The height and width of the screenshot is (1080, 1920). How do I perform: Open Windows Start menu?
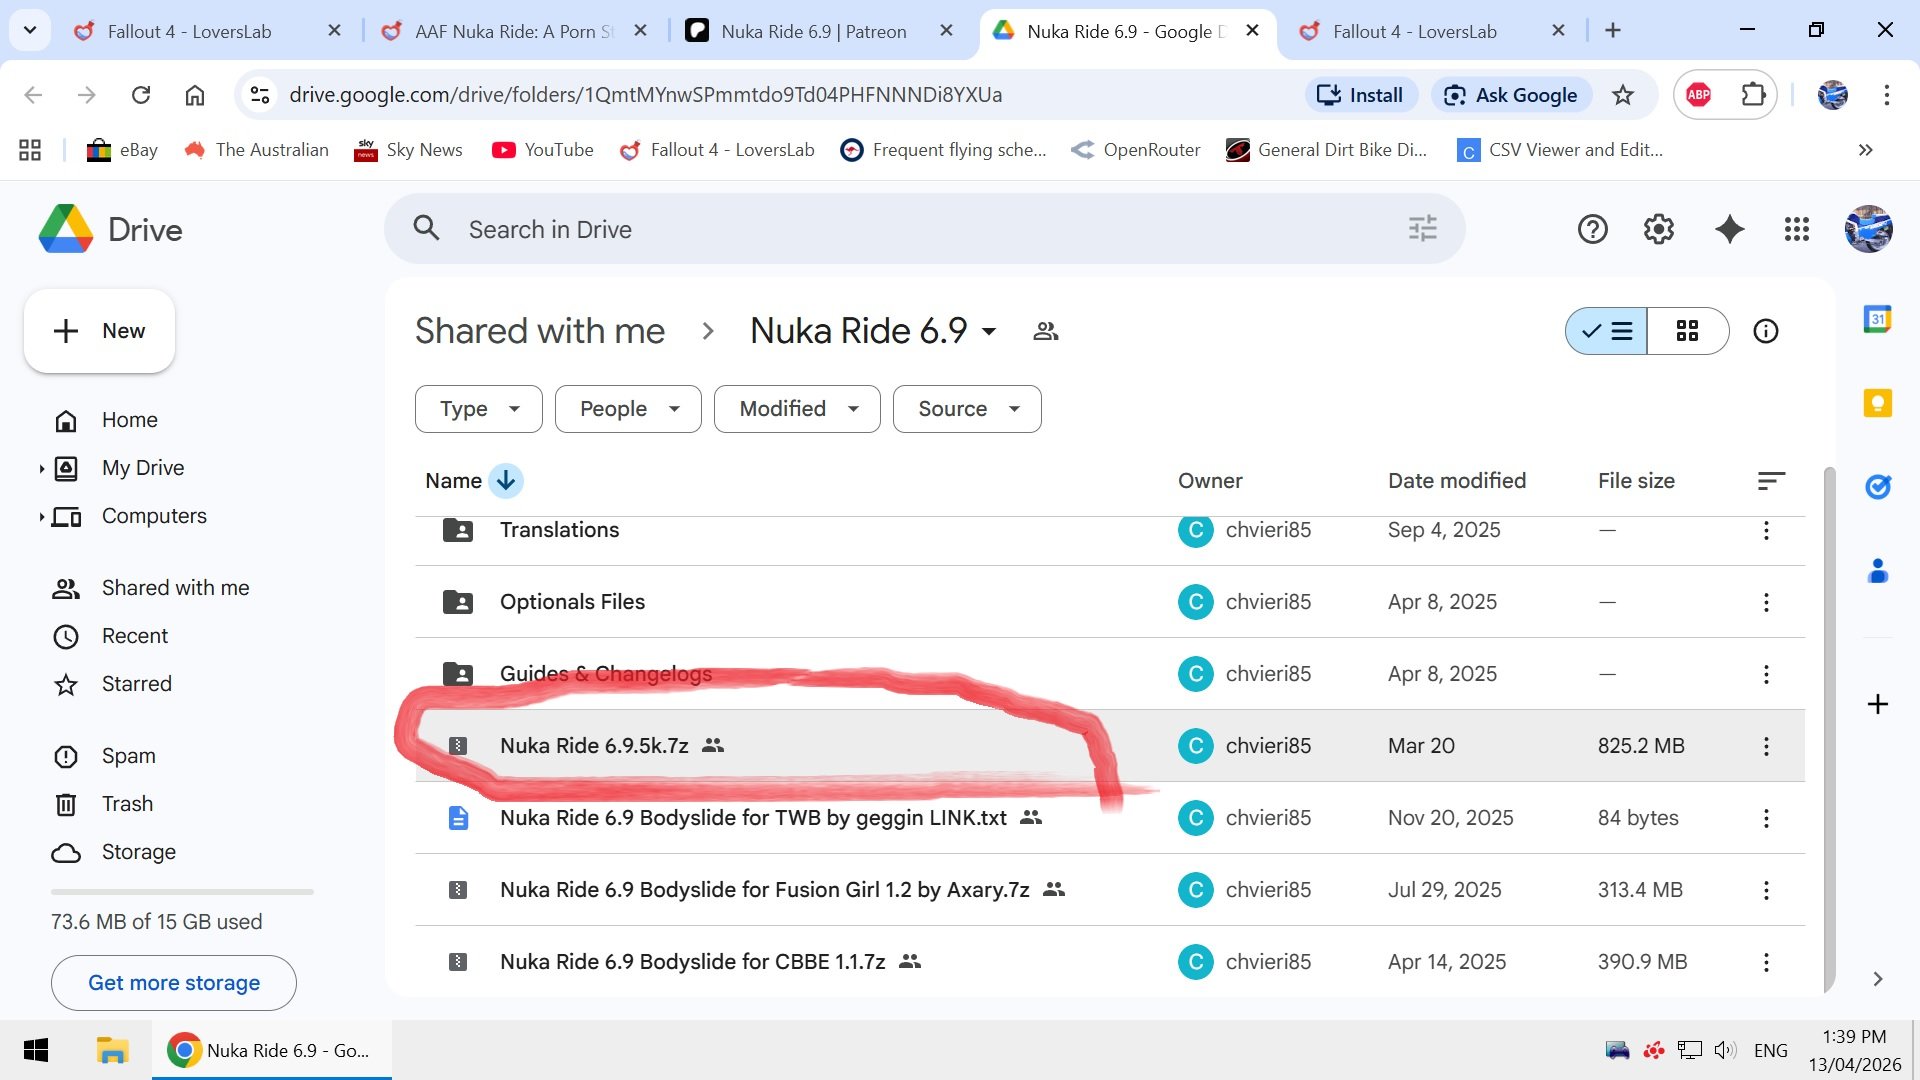pos(36,1050)
